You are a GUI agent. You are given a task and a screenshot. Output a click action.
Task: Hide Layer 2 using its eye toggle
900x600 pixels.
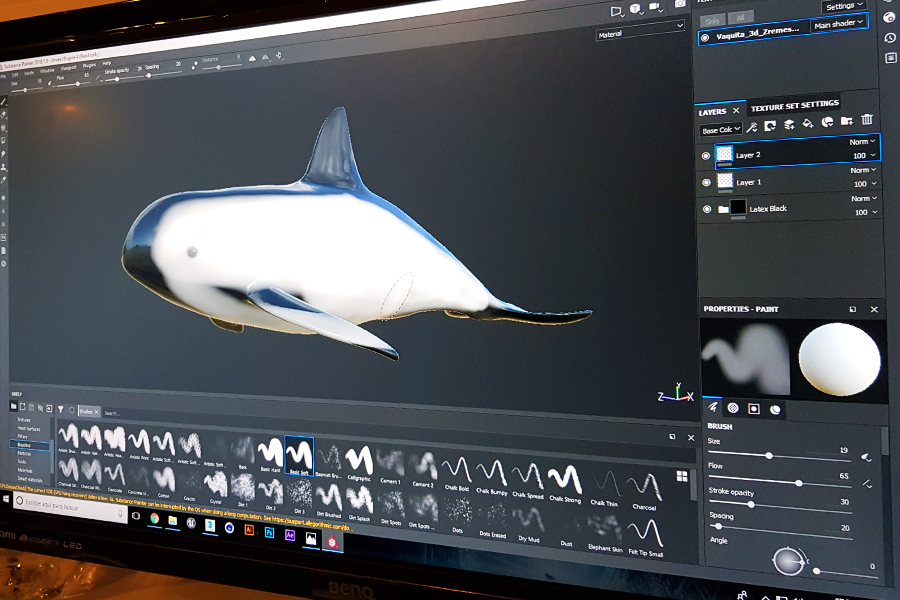tap(705, 155)
